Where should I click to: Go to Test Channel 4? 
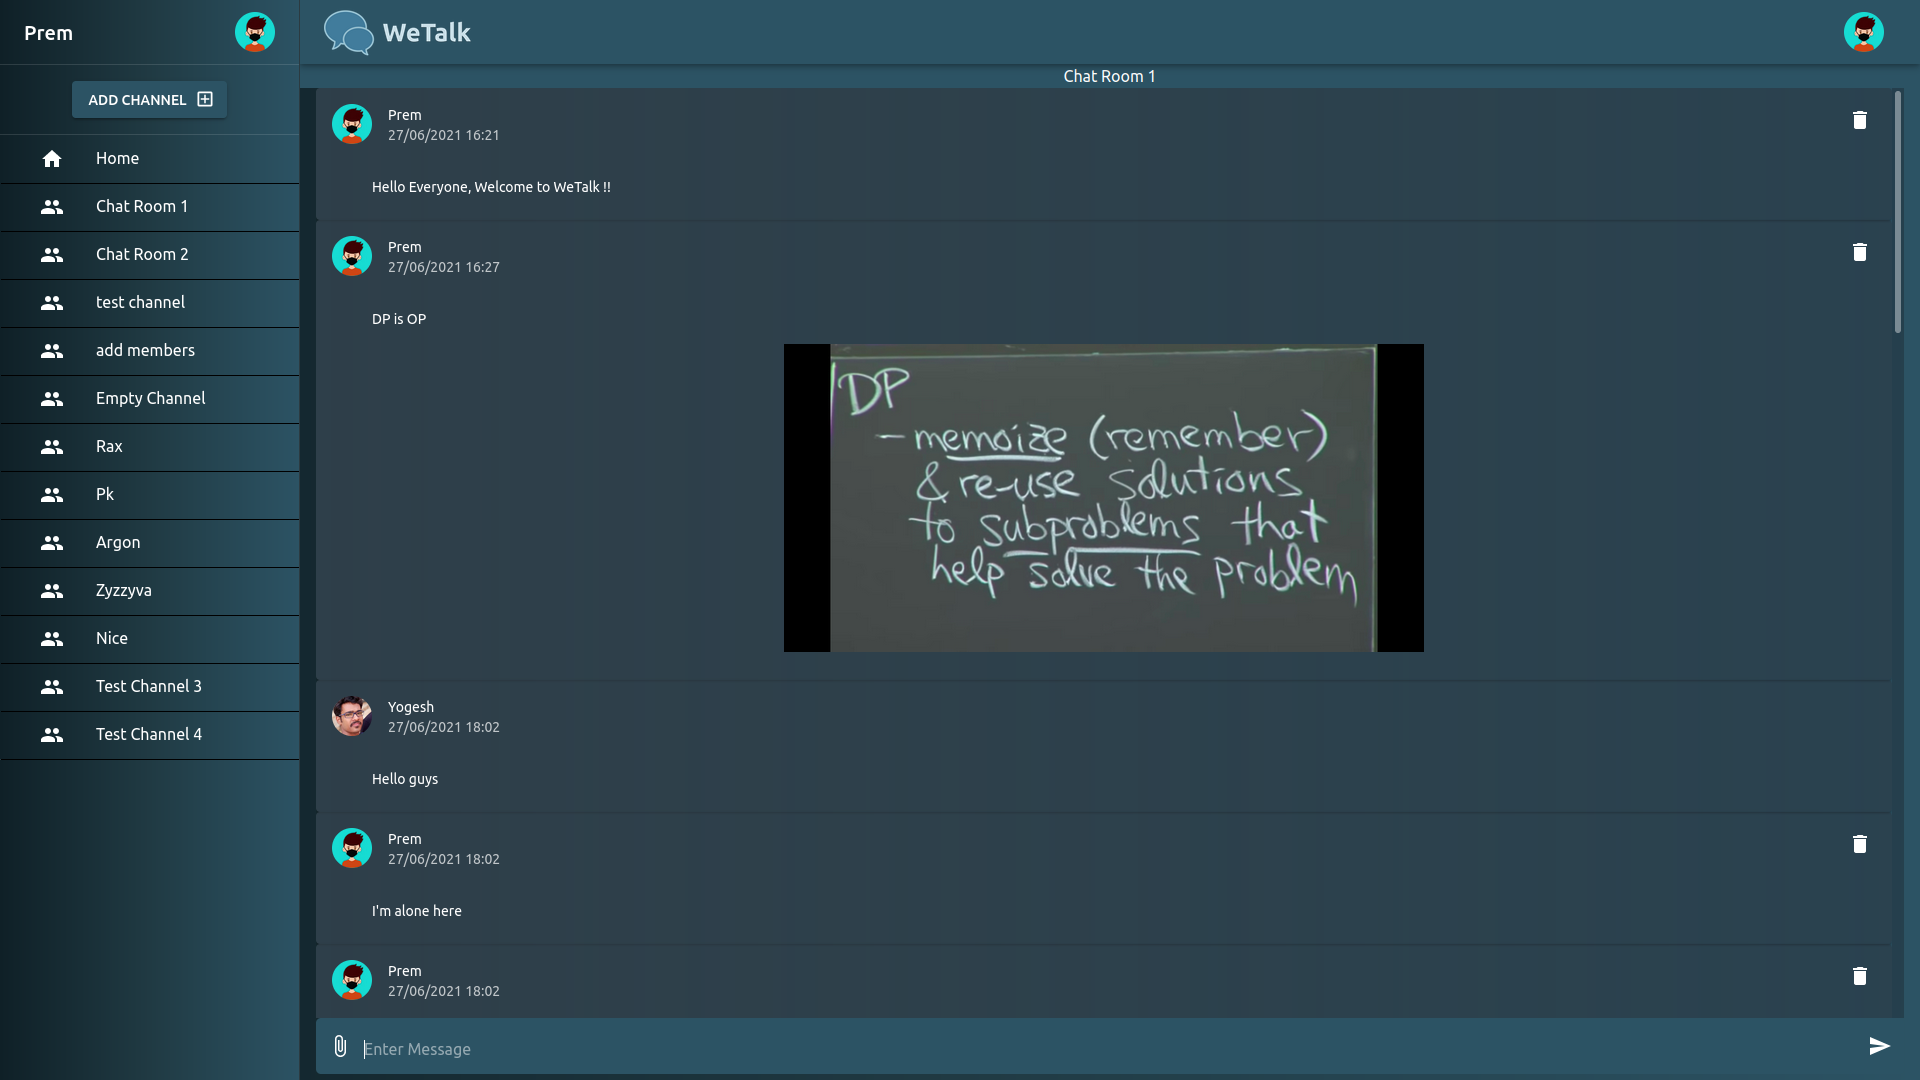point(148,734)
